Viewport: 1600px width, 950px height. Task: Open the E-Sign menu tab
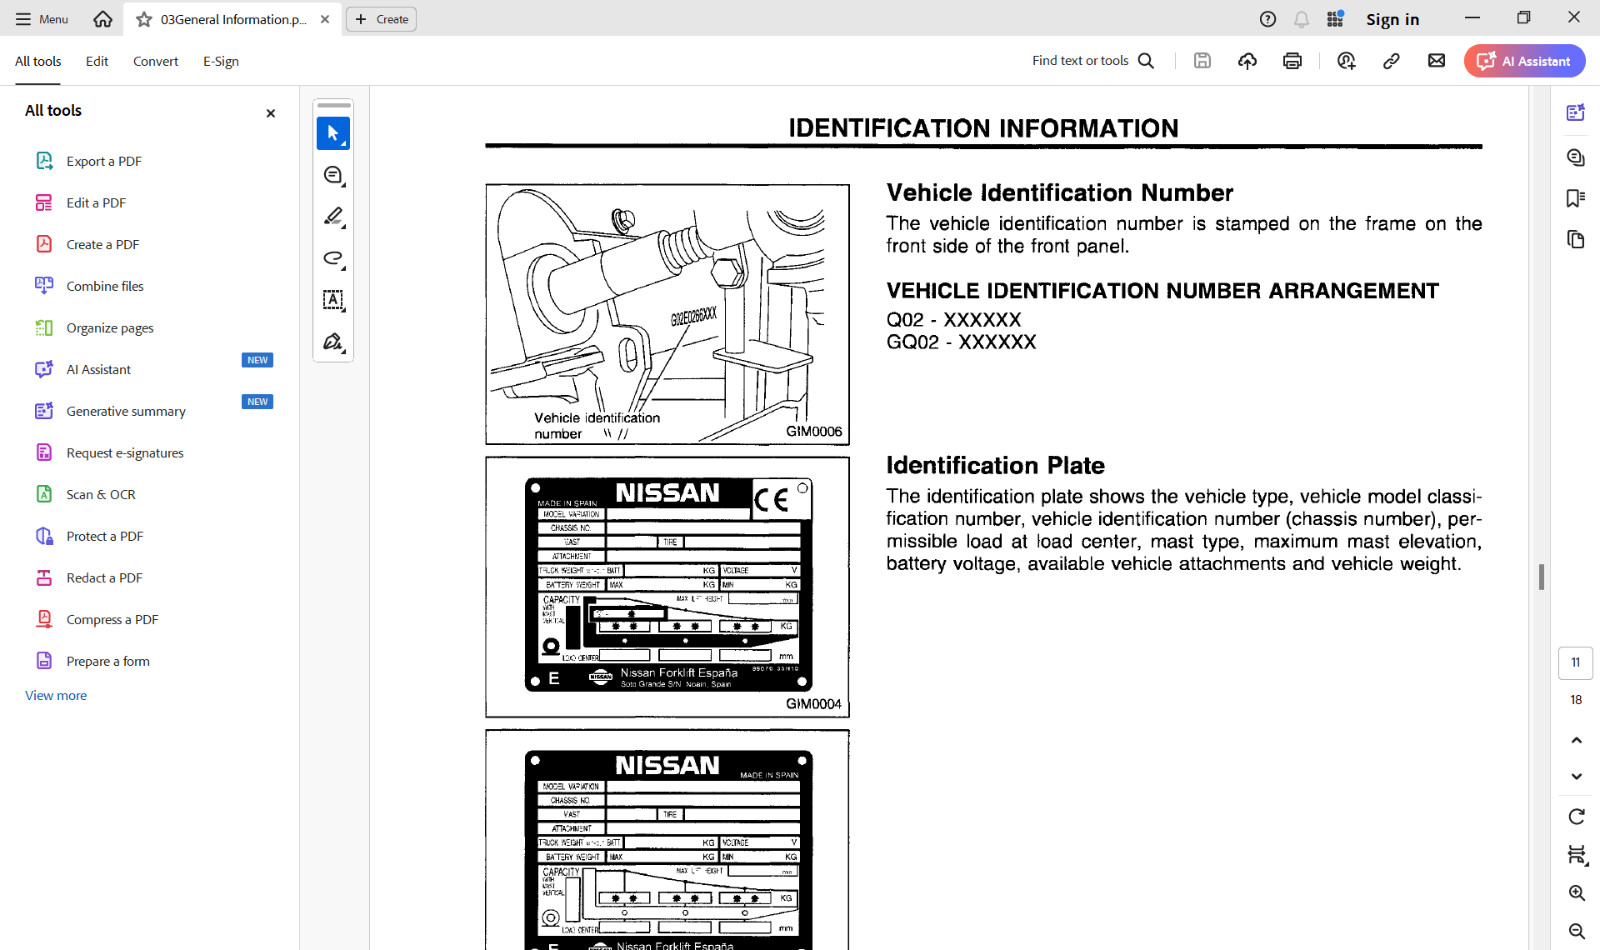point(221,61)
